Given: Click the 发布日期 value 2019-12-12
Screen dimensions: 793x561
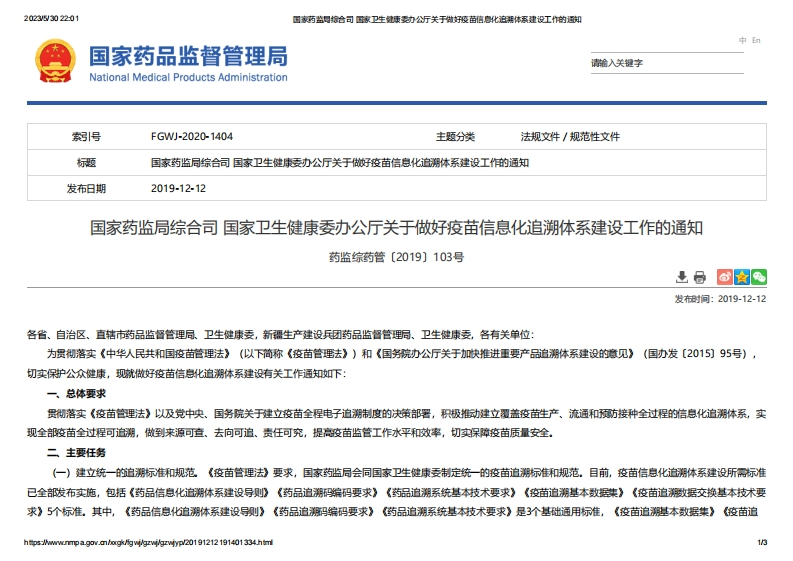Looking at the screenshot, I should pyautogui.click(x=178, y=188).
